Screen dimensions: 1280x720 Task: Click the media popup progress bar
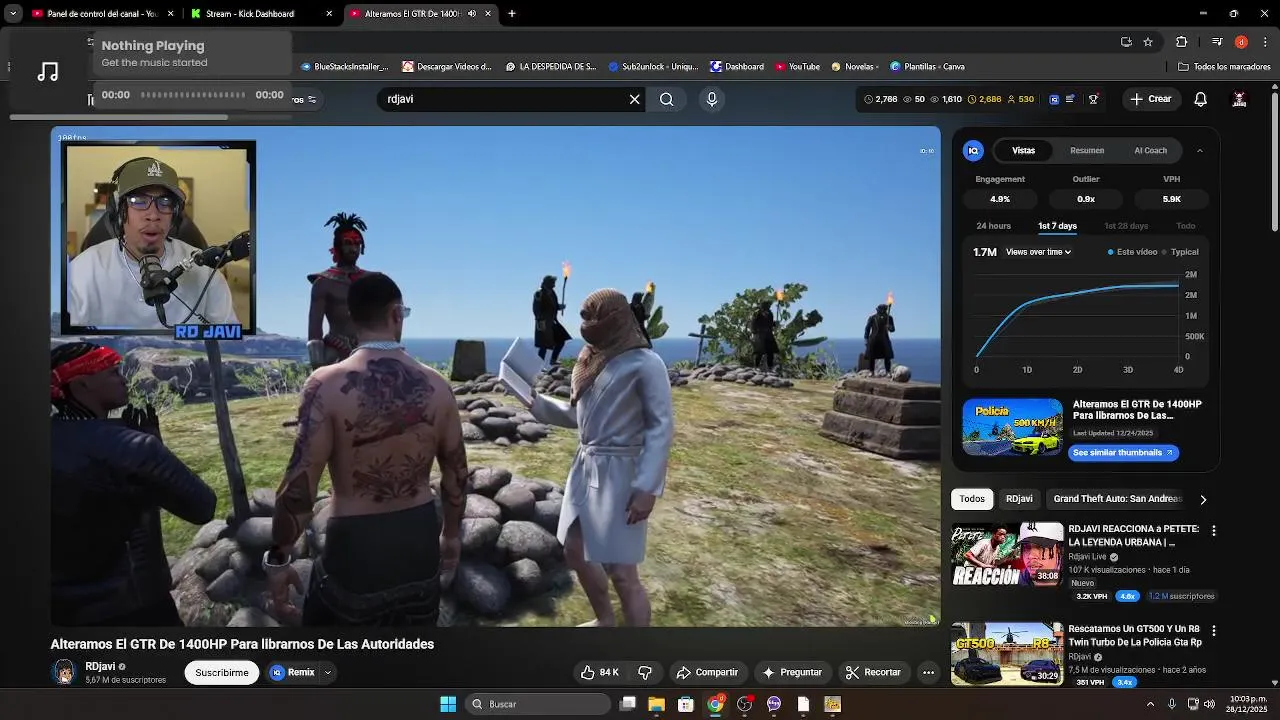[x=193, y=95]
